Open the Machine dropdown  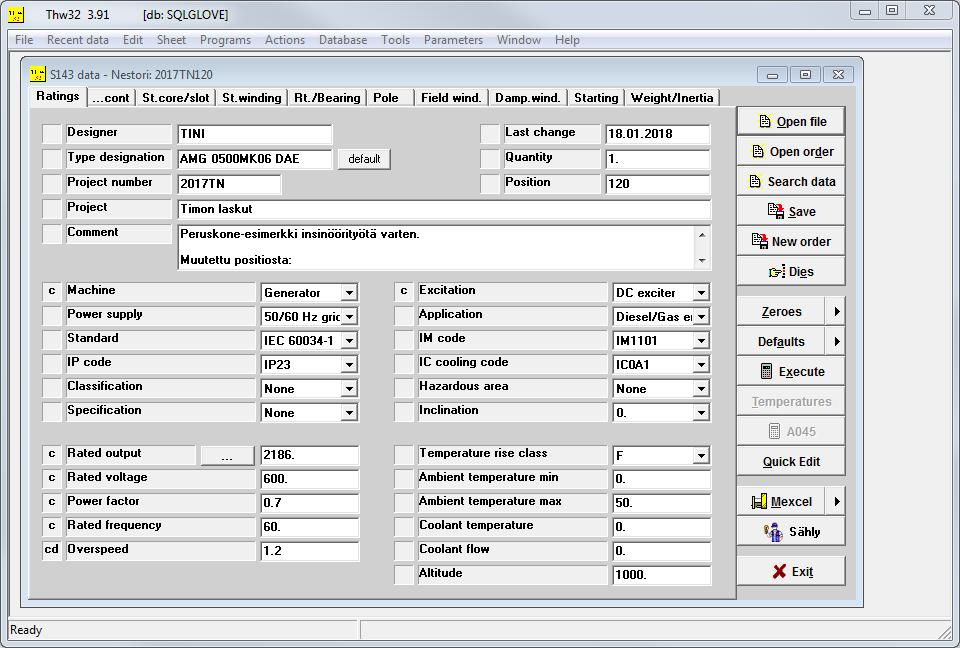pos(349,293)
